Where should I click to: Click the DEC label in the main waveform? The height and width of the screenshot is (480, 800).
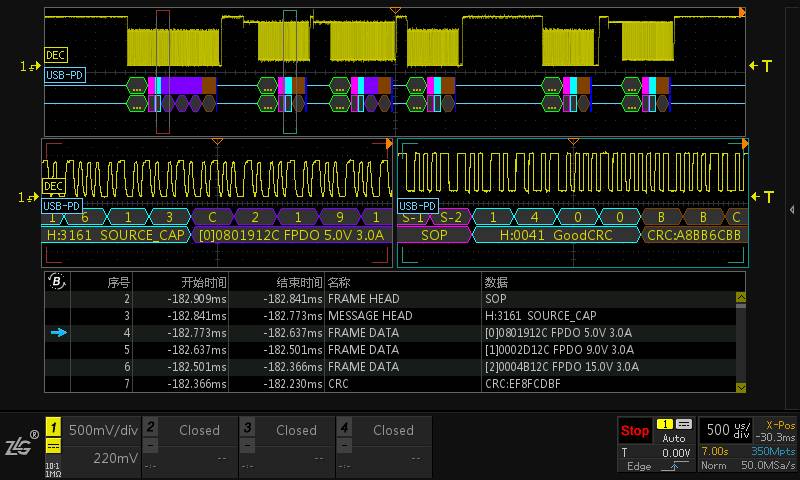click(x=56, y=55)
